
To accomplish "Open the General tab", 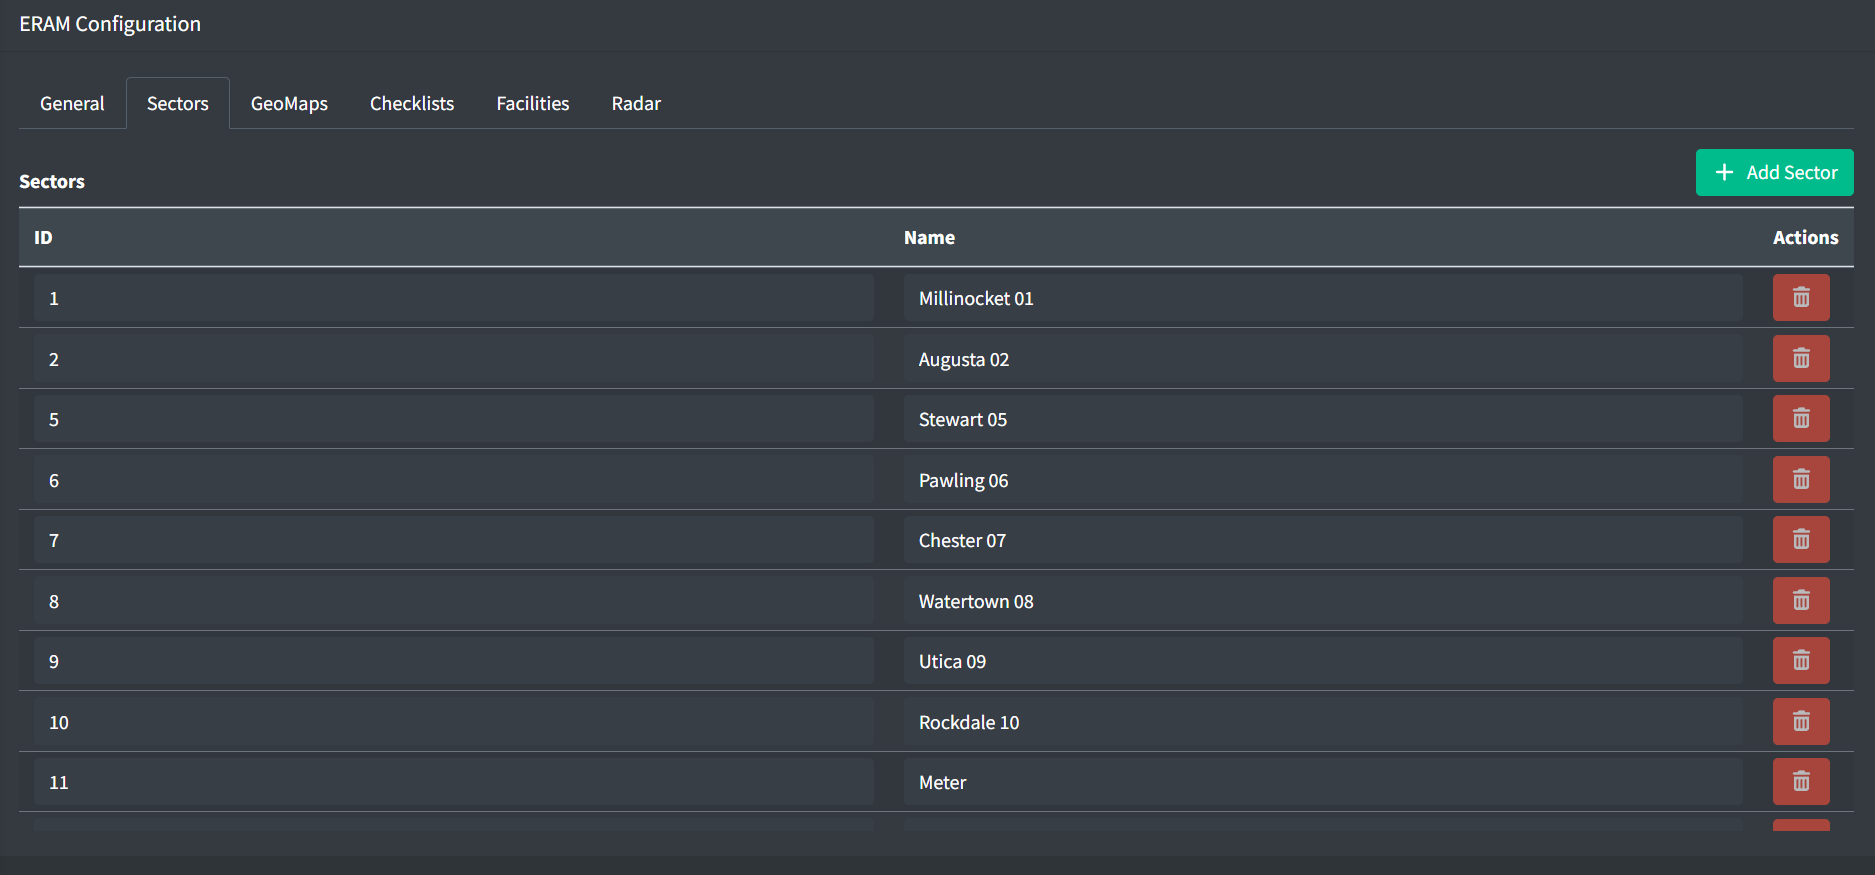I will click(72, 103).
